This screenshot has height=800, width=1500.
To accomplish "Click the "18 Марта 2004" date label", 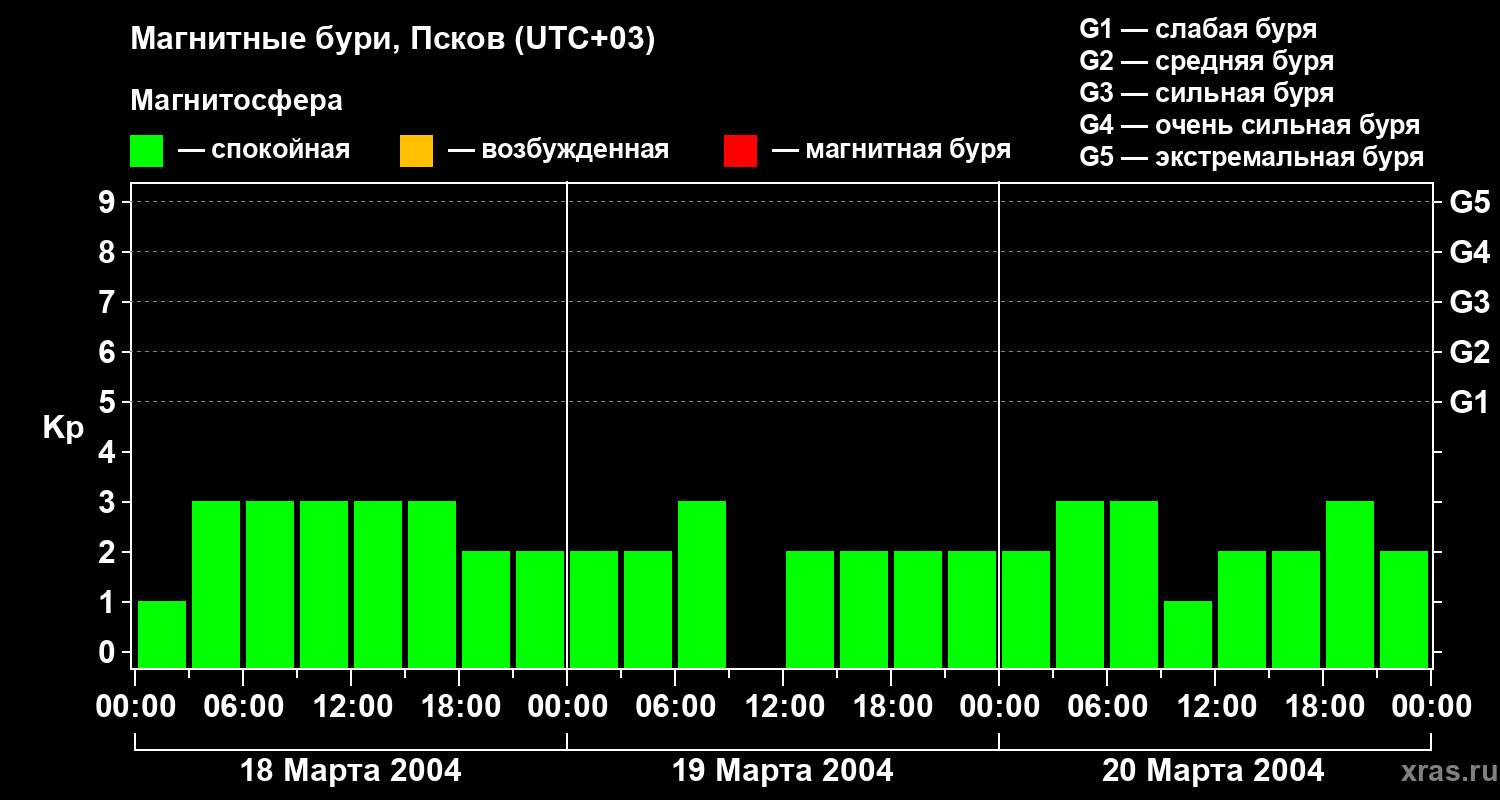I will (x=351, y=771).
